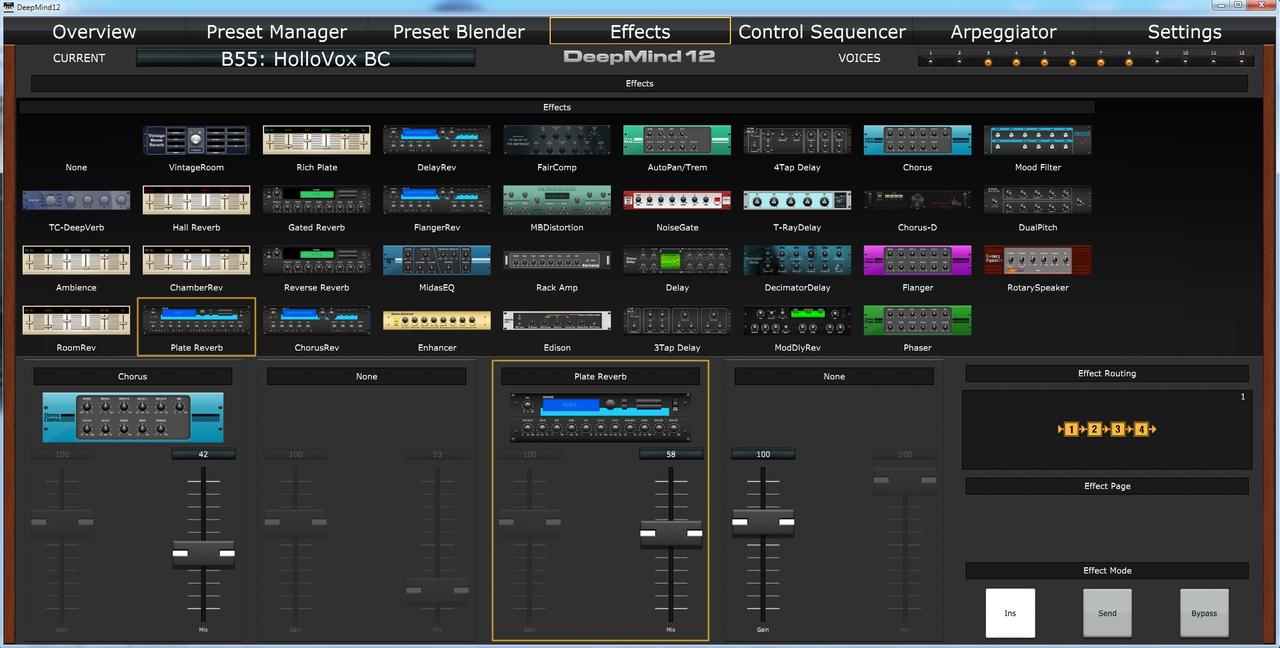Choose the ModDlyRev effect

(x=797, y=320)
